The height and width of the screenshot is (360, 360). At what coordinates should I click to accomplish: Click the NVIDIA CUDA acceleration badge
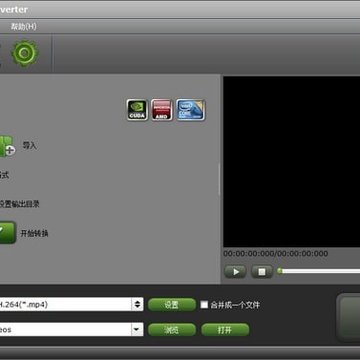[137, 110]
